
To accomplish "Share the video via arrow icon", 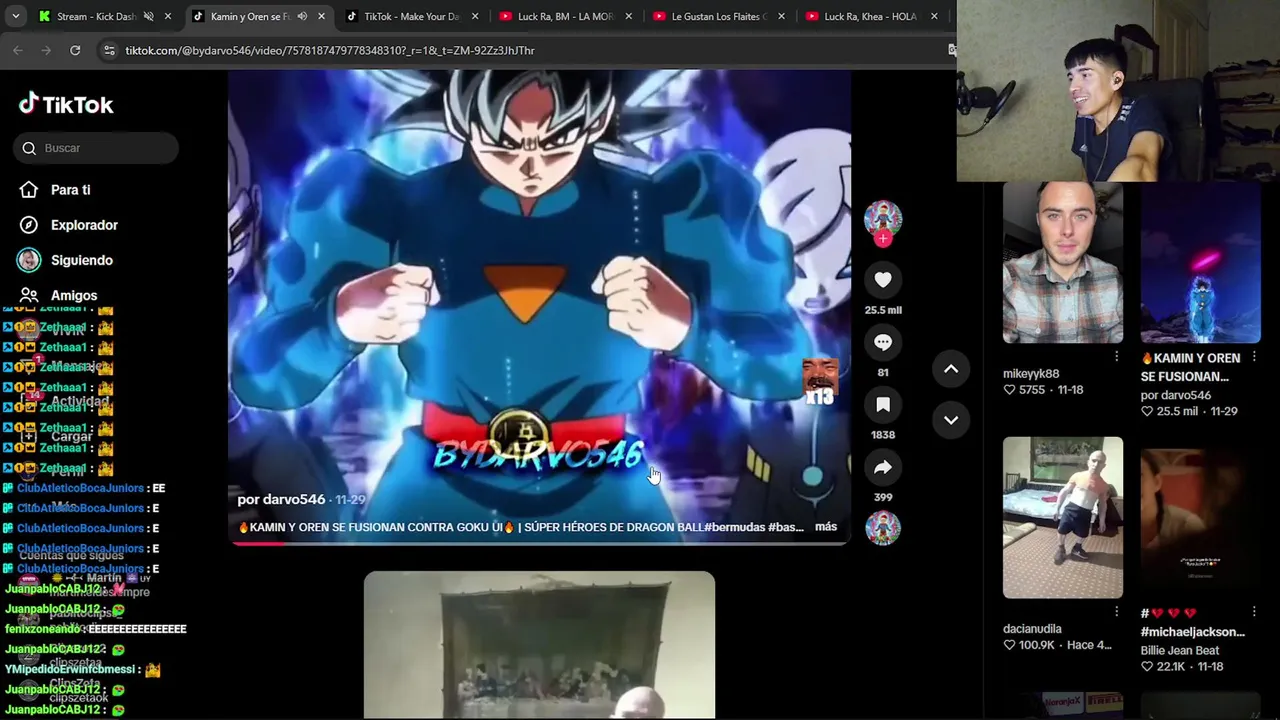I will click(x=882, y=467).
